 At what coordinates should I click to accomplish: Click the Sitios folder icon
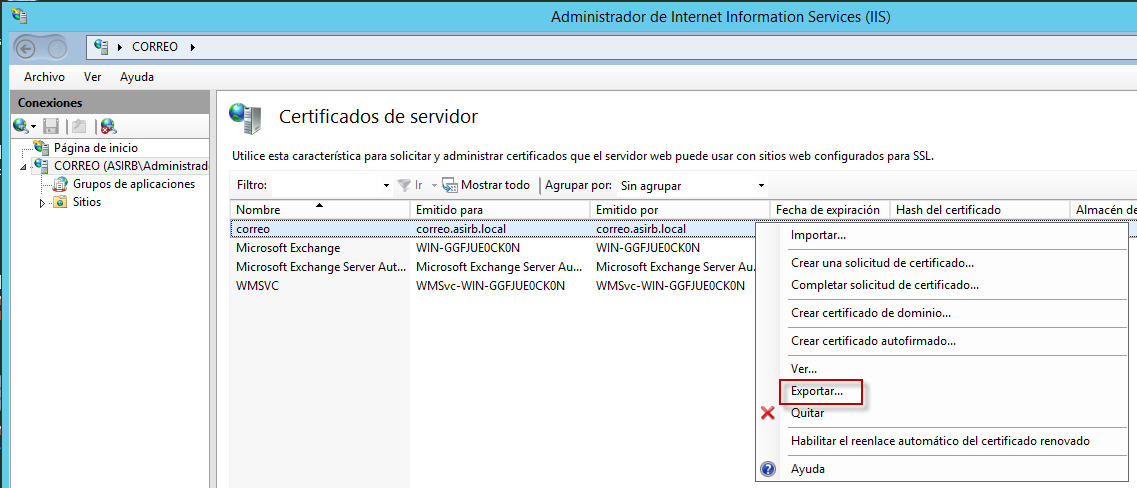click(x=61, y=202)
